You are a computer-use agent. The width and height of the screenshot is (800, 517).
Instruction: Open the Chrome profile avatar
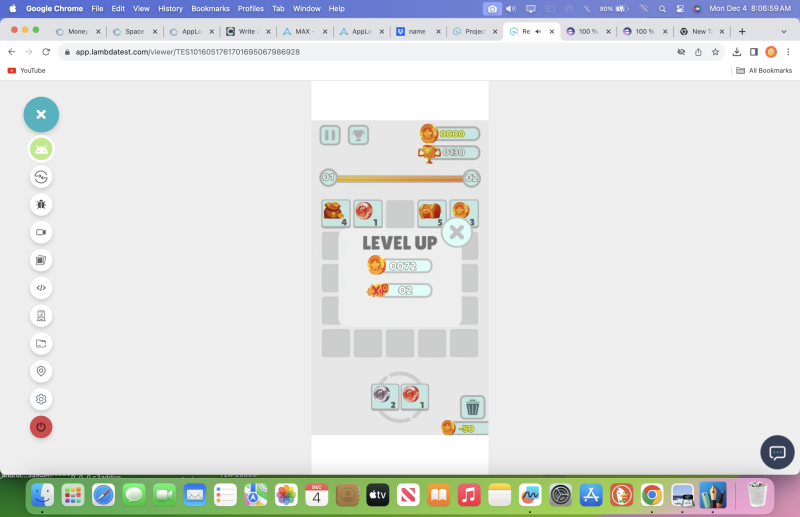(771, 52)
